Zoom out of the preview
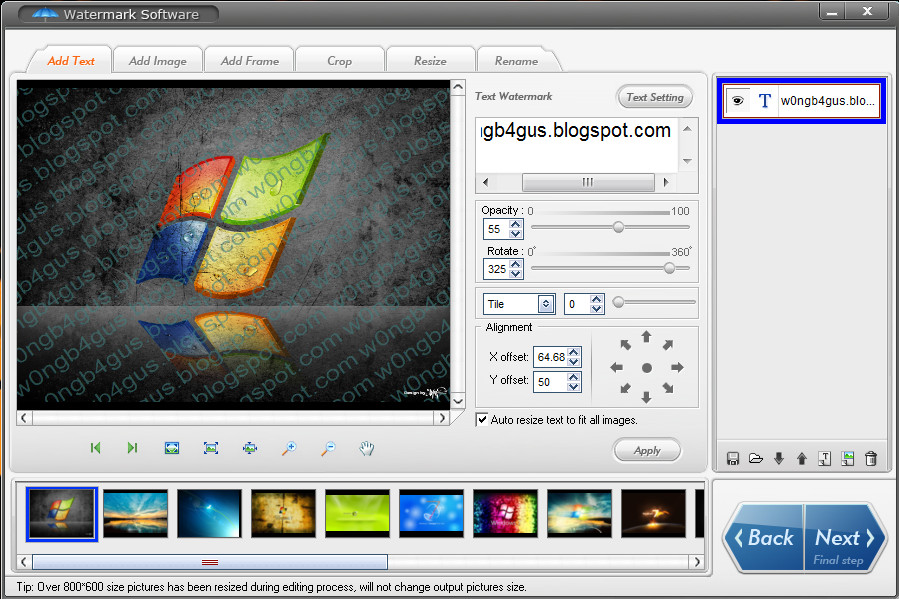Screen dimensions: 899x599 (x=328, y=448)
